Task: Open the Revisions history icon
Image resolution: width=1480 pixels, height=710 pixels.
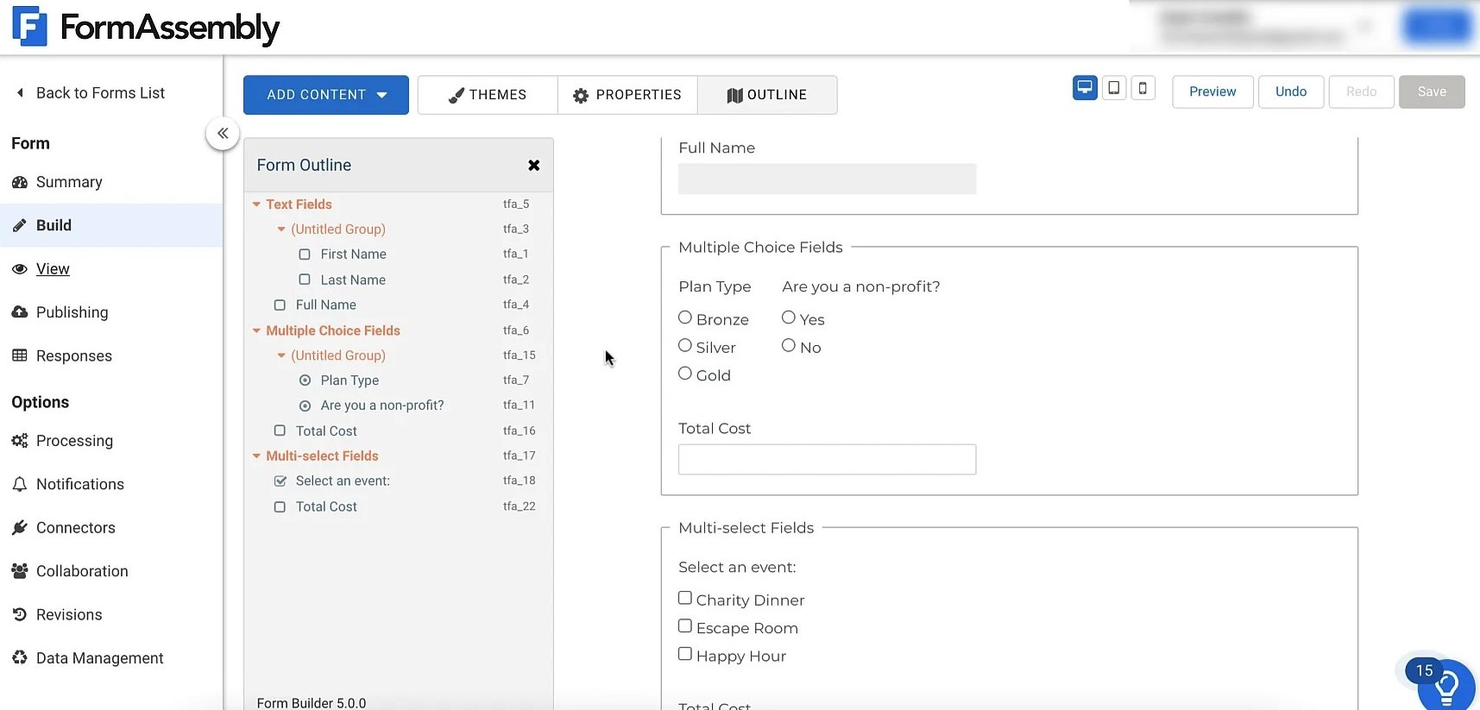Action: click(x=21, y=613)
